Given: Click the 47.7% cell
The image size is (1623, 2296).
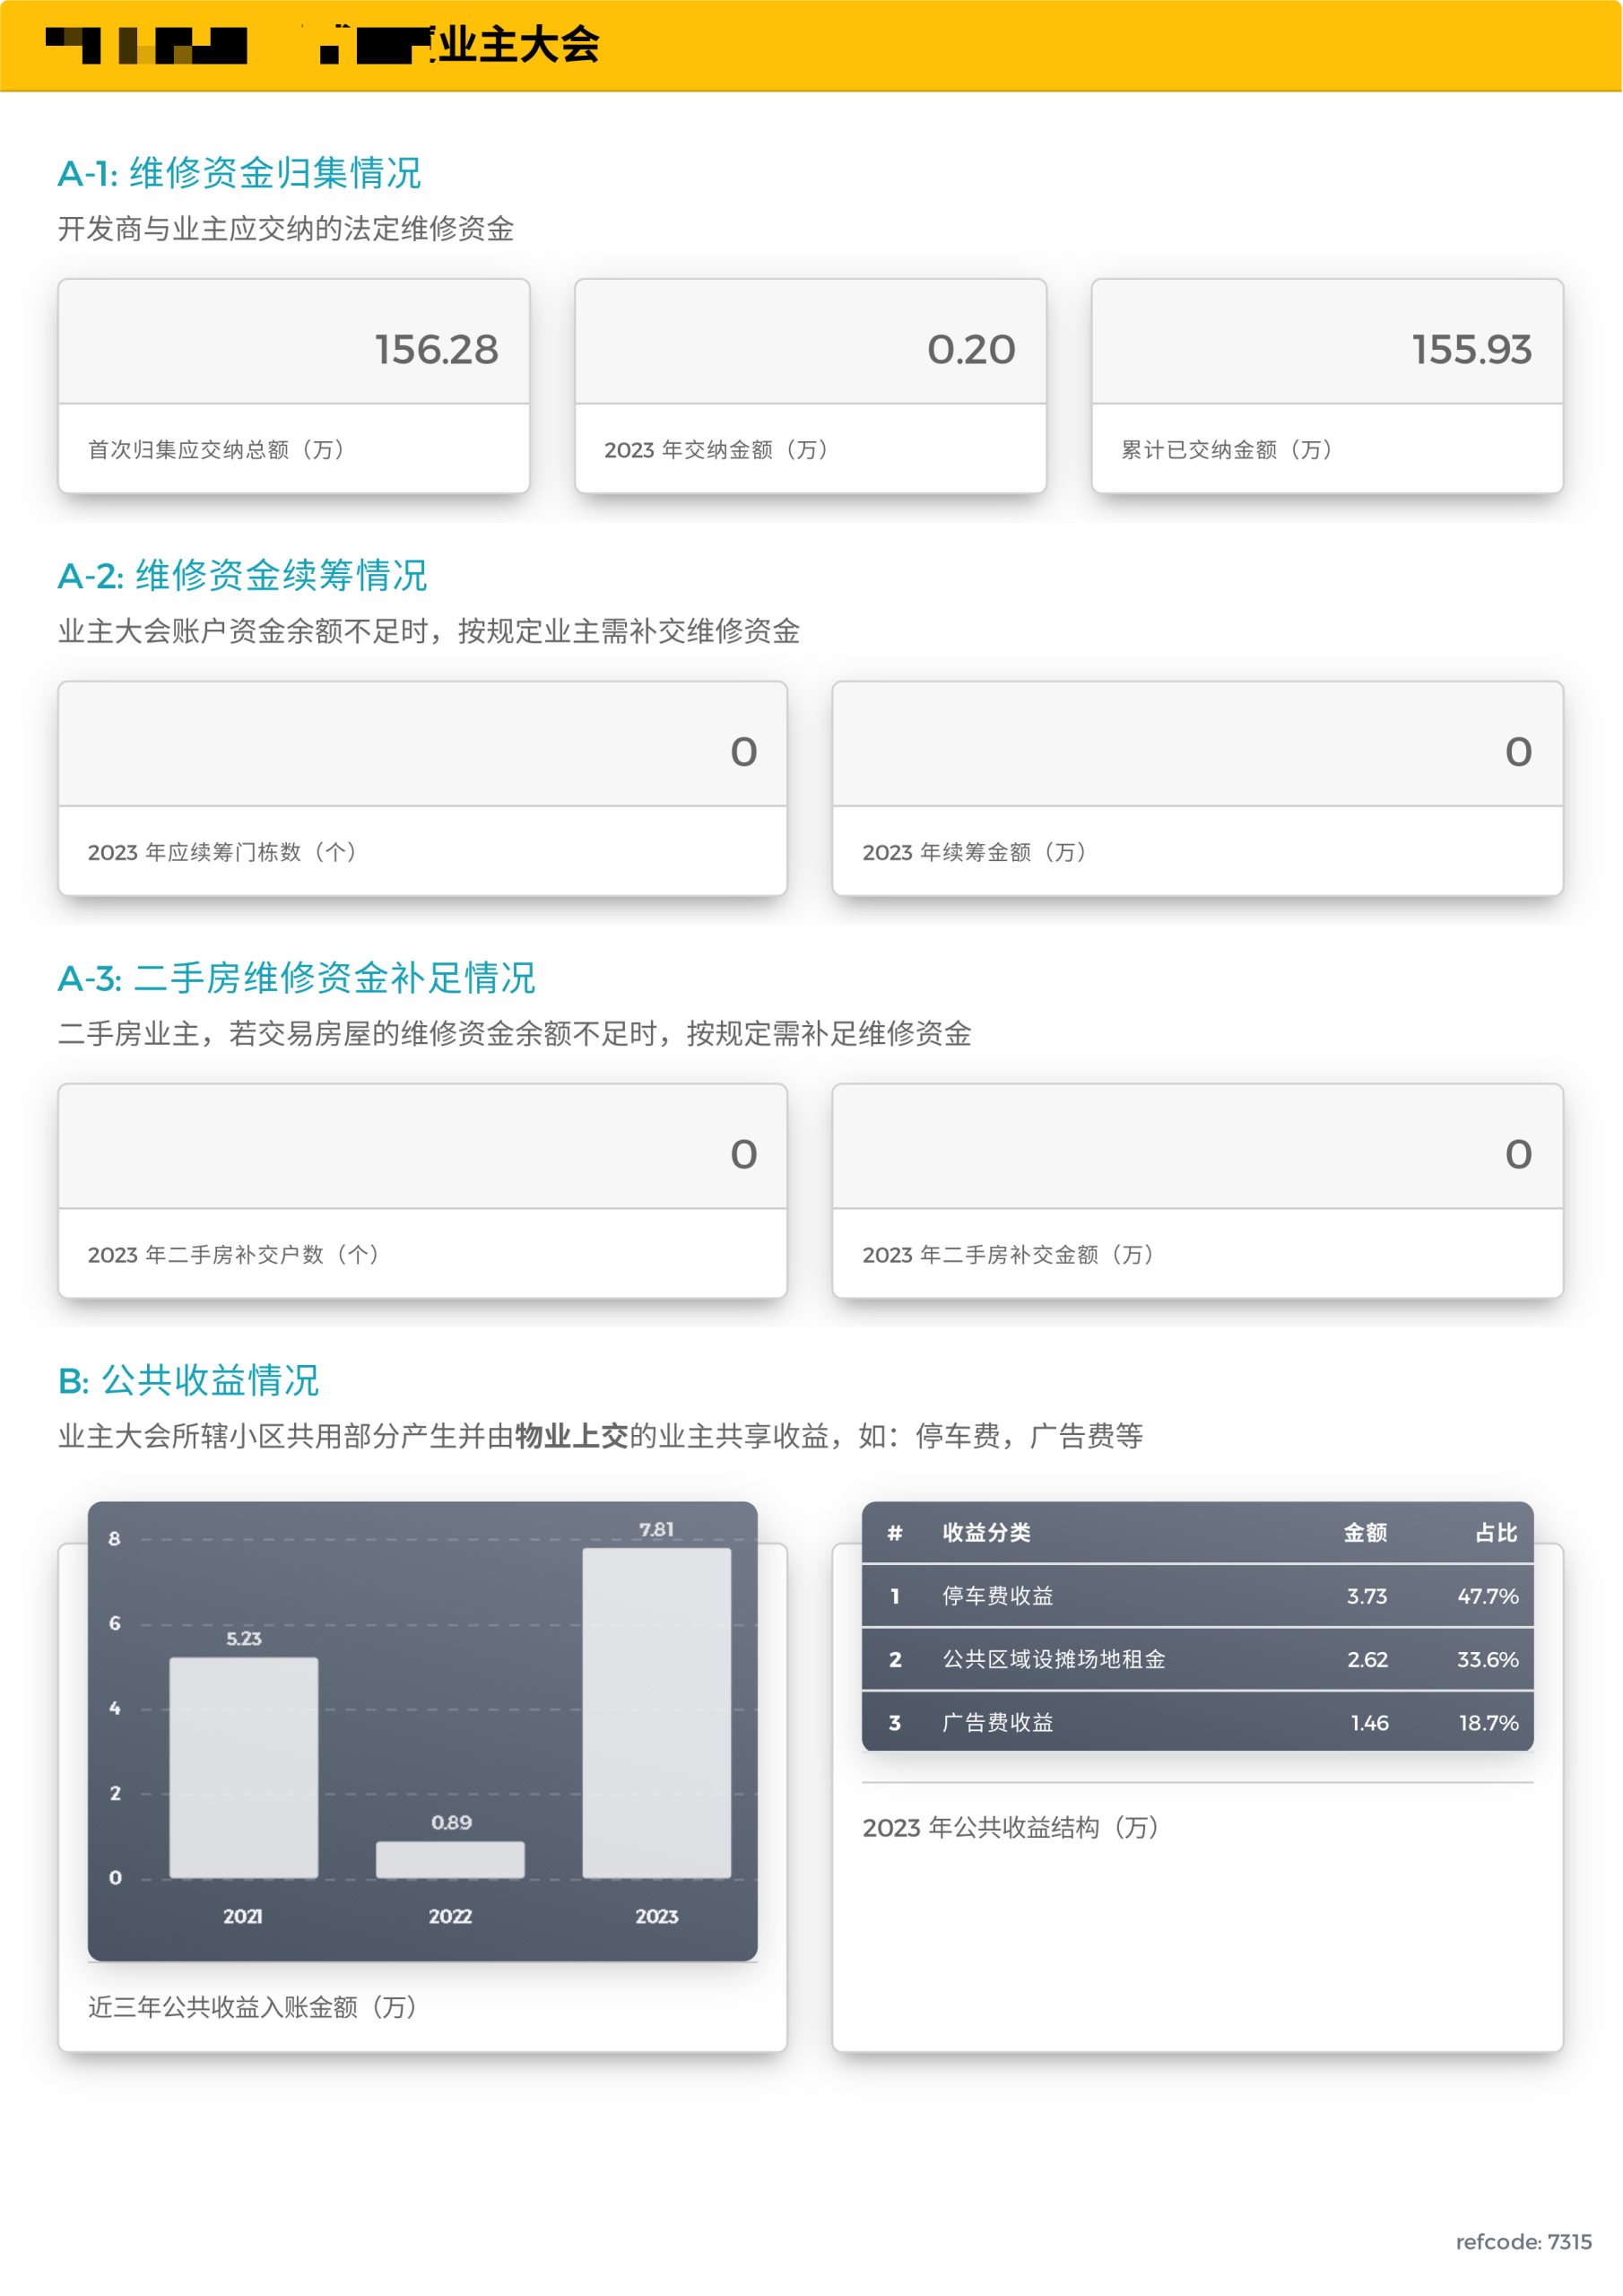Looking at the screenshot, I should [x=1488, y=1596].
